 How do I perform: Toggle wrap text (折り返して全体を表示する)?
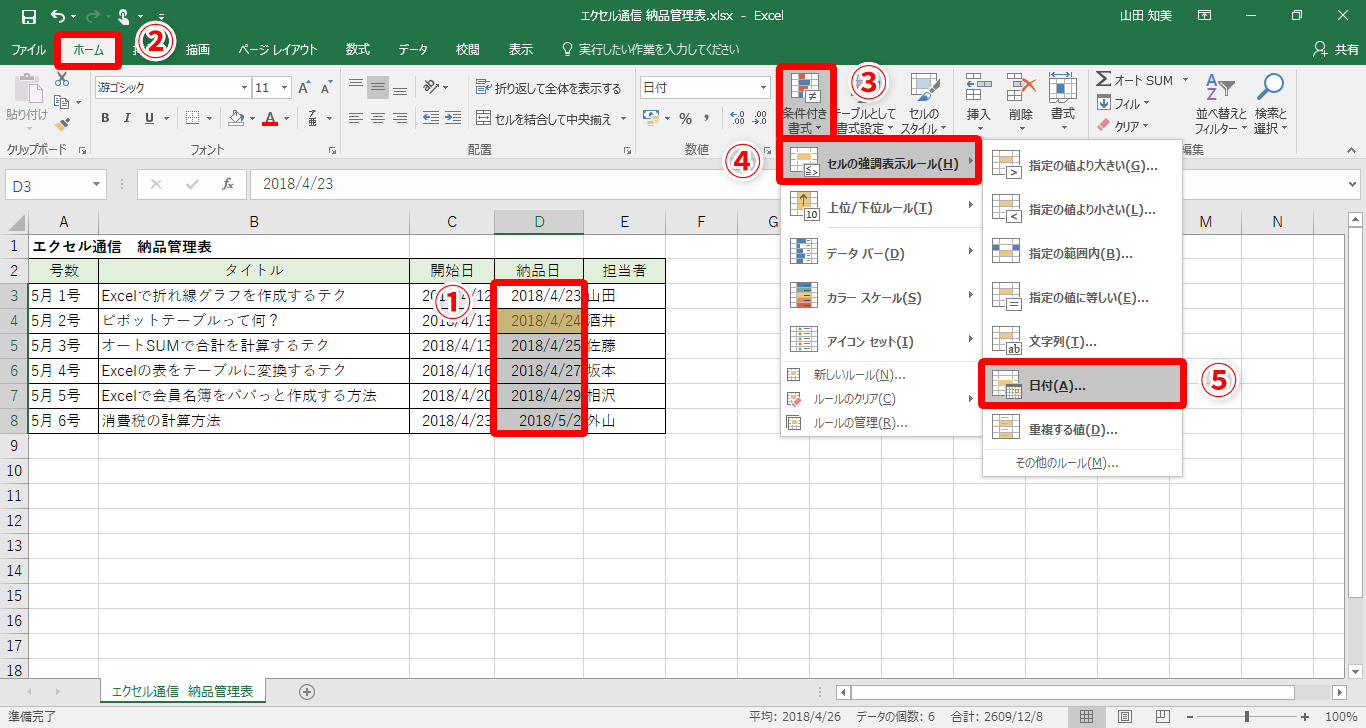pos(549,88)
